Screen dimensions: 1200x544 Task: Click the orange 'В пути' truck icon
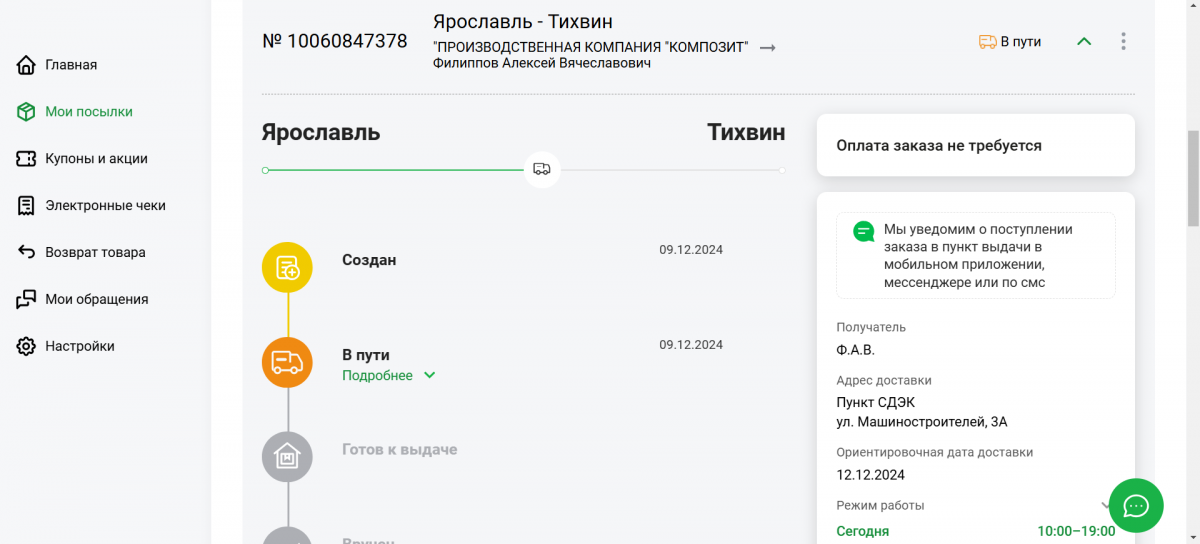pos(287,362)
